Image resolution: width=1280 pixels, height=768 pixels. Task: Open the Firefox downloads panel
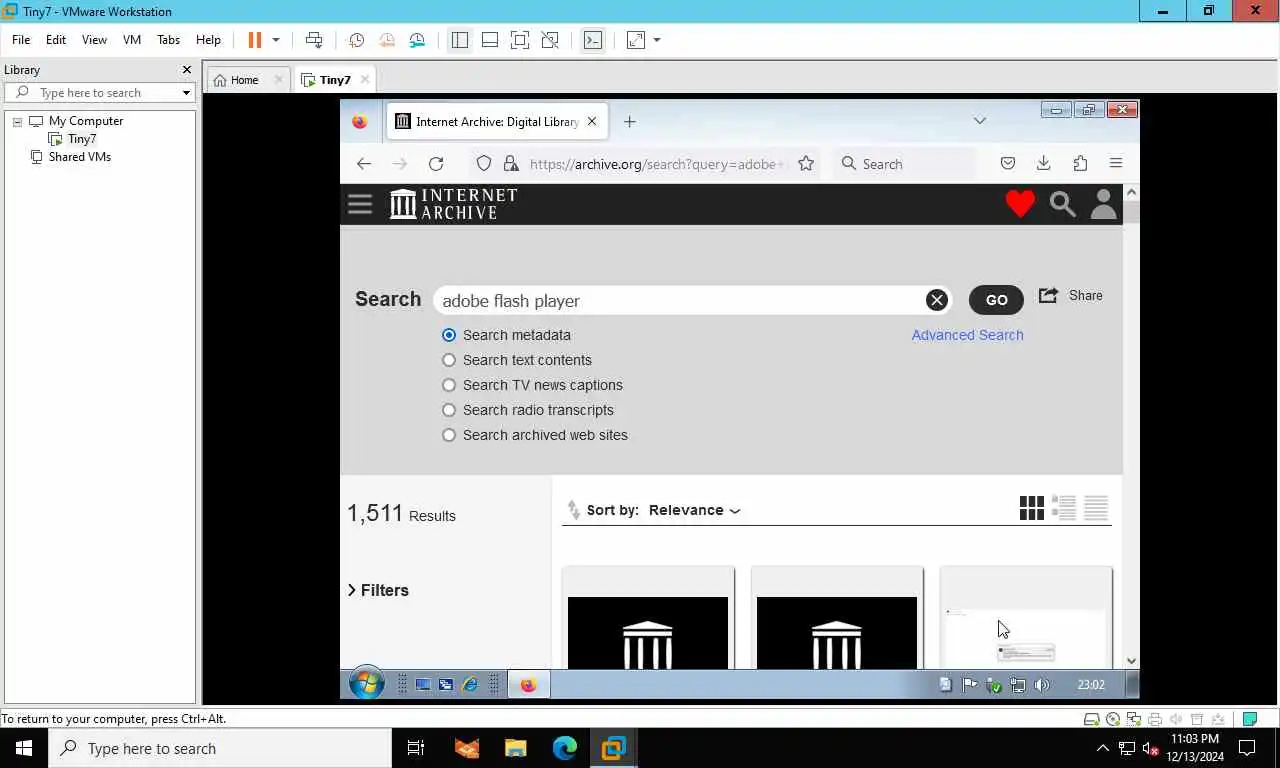pyautogui.click(x=1043, y=164)
